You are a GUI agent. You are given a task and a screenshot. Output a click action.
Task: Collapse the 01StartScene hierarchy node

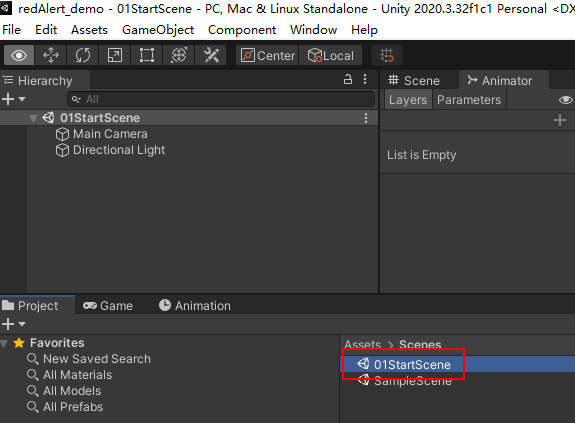(33, 118)
